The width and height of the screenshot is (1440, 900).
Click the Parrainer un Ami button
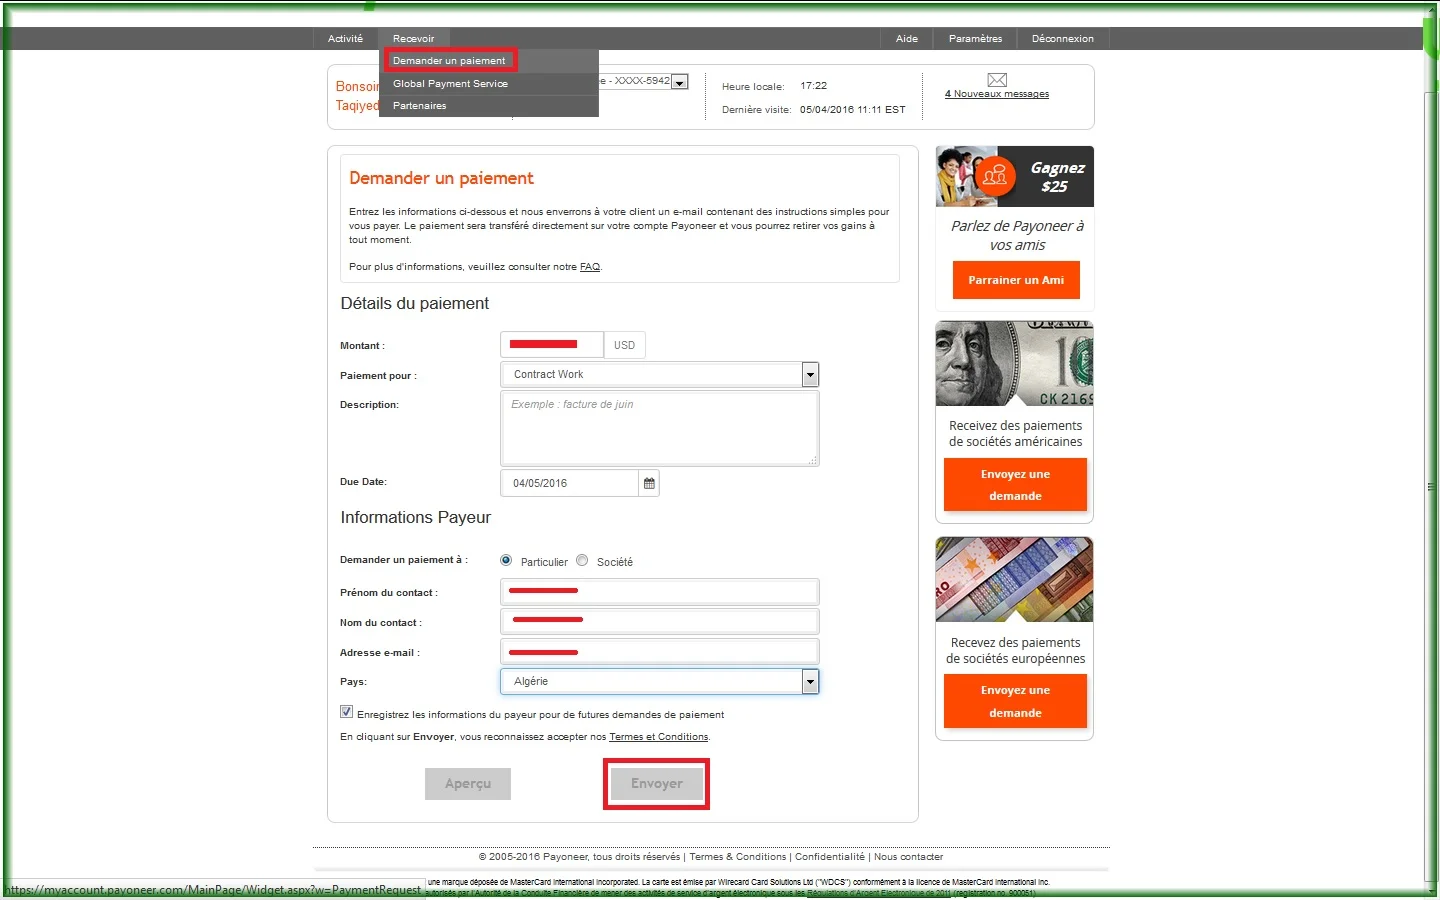(x=1016, y=280)
